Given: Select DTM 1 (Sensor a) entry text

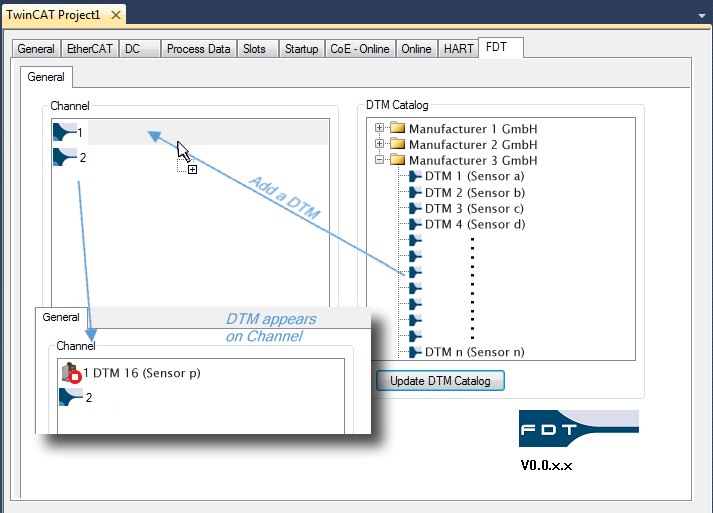Looking at the screenshot, I should (474, 176).
